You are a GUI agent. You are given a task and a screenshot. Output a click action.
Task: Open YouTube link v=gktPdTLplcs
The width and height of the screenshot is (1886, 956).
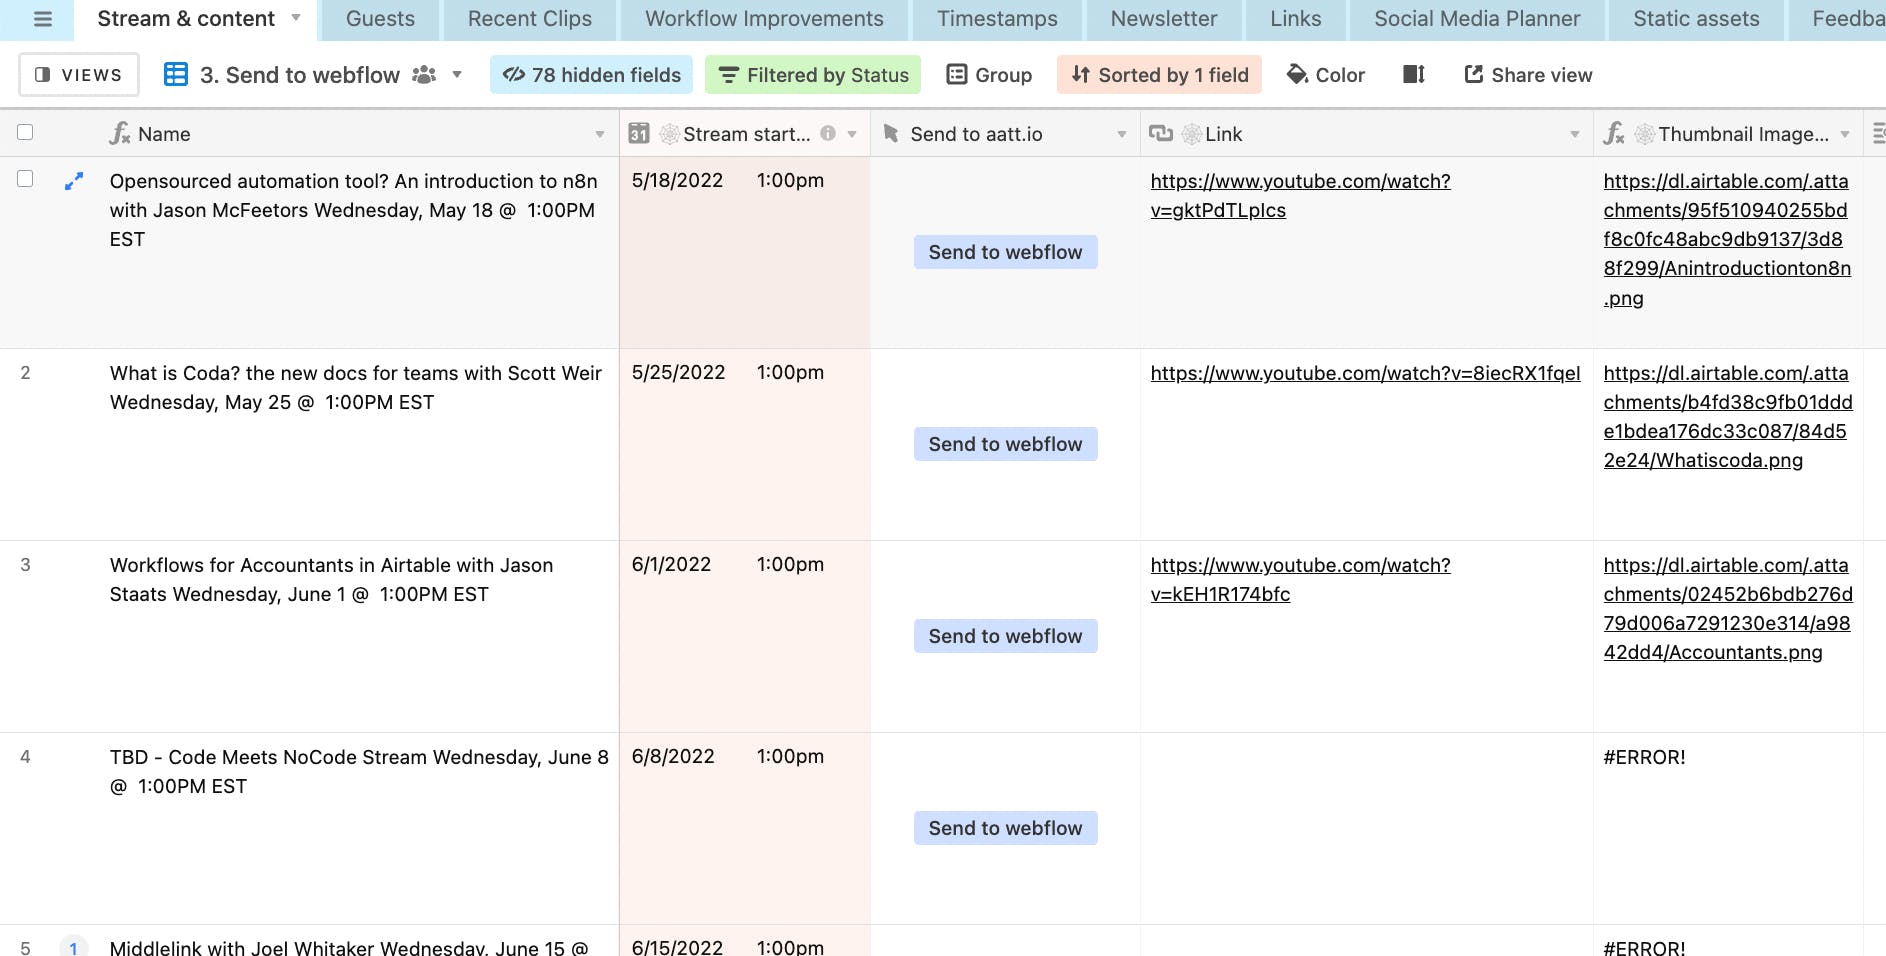(x=1300, y=196)
